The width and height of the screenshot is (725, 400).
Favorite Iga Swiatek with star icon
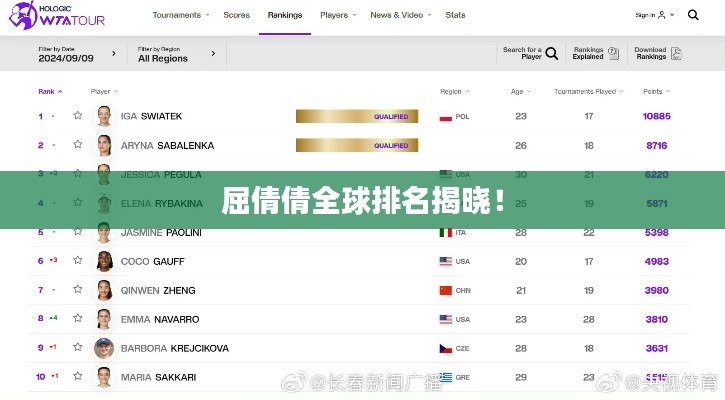click(78, 116)
